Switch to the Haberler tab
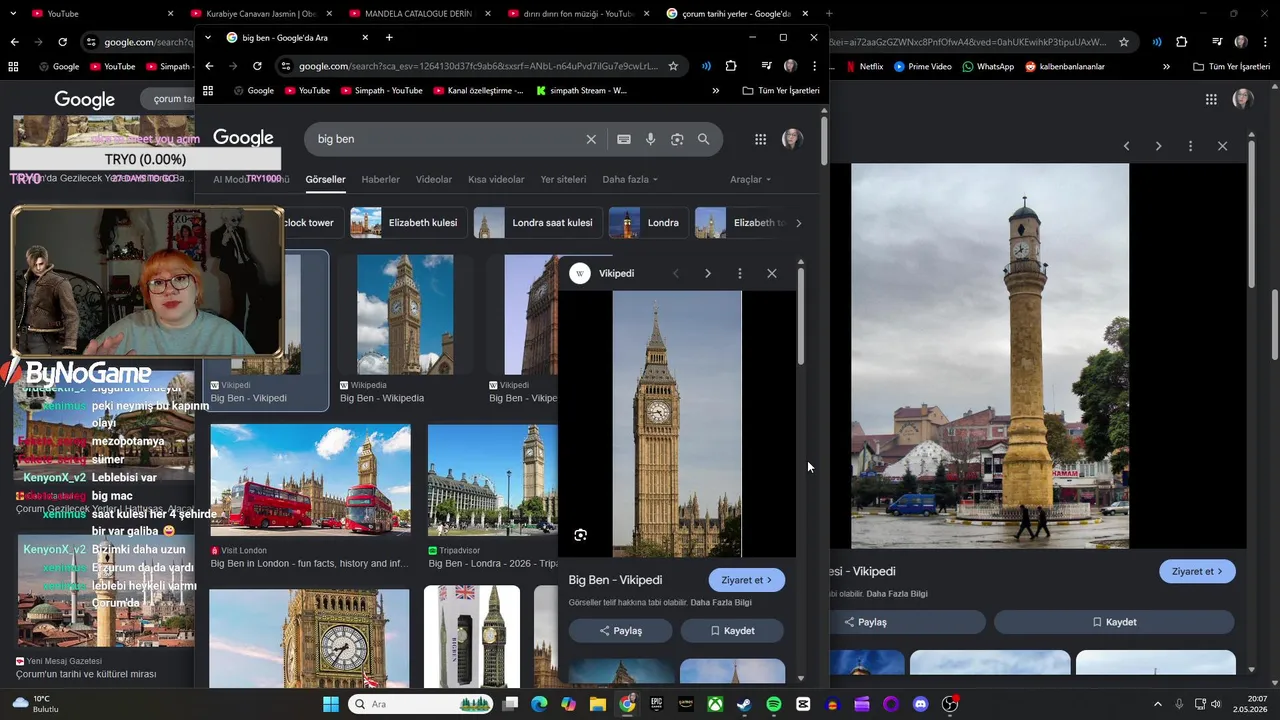 pos(380,179)
